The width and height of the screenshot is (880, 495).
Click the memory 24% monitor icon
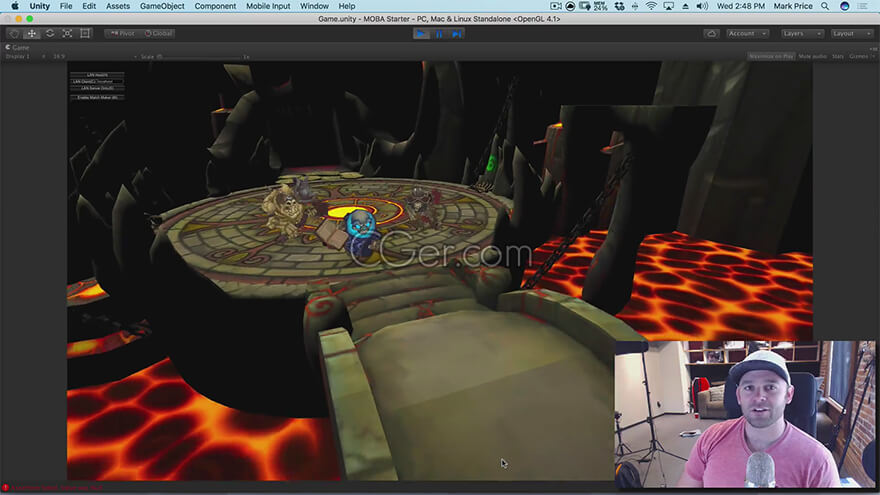coord(601,6)
